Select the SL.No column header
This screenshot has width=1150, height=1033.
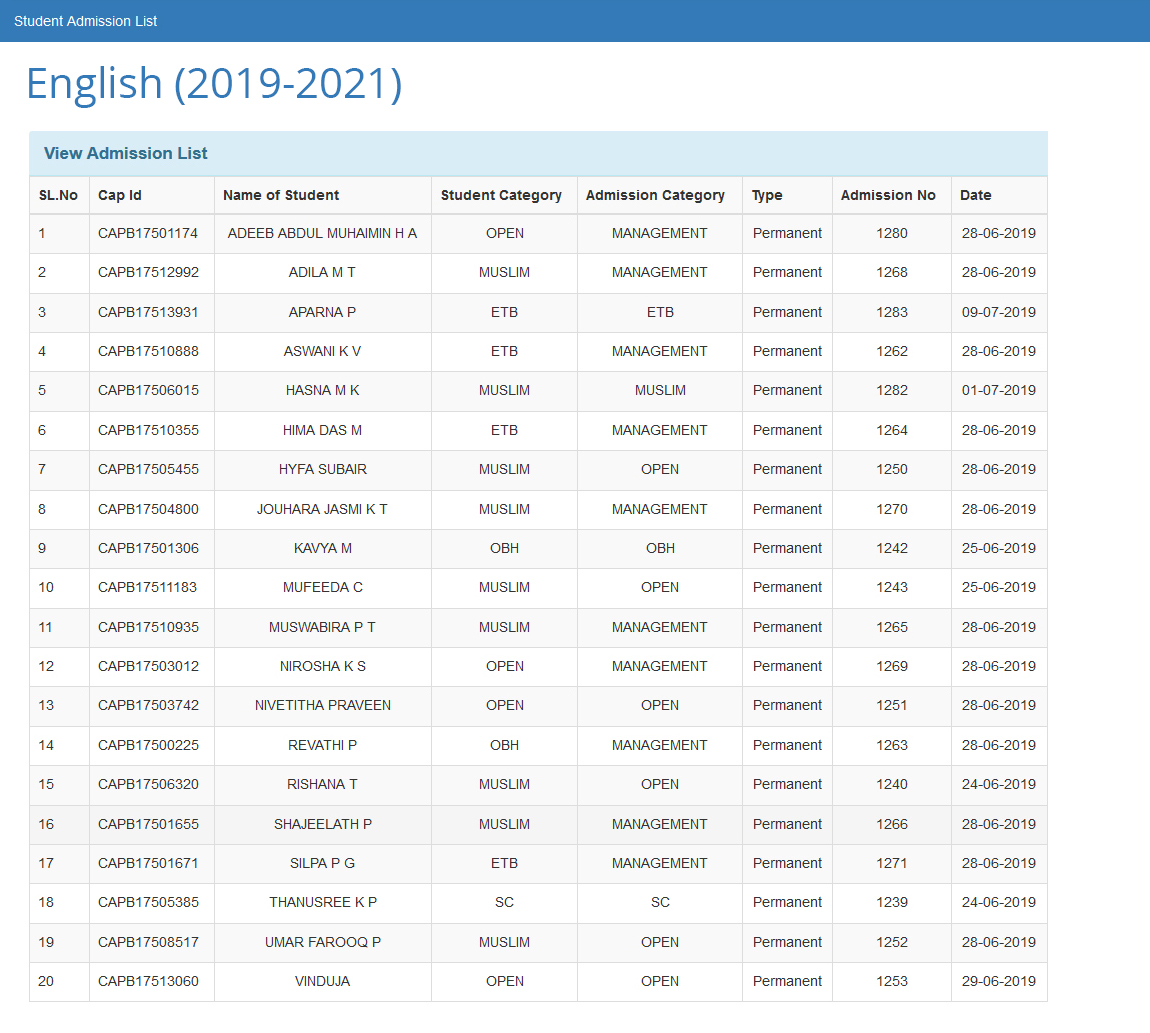[x=58, y=195]
